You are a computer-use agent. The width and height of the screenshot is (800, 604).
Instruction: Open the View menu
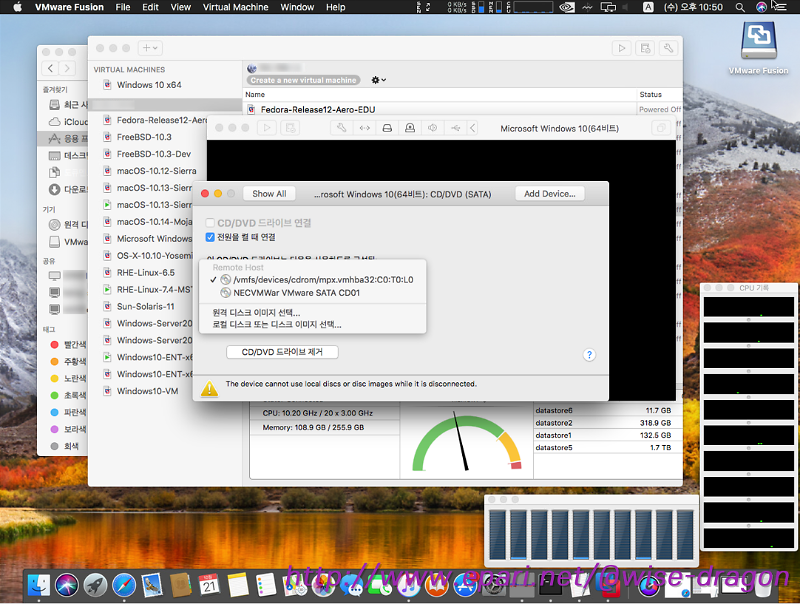181,7
